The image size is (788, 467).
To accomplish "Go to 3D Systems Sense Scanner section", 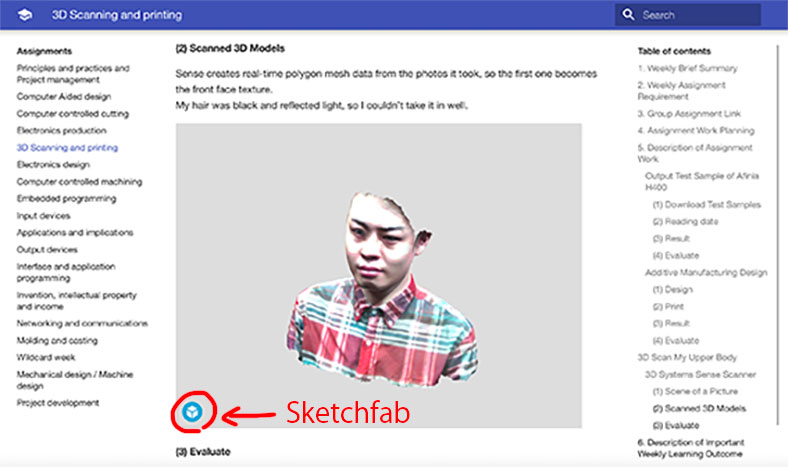I will click(x=701, y=375).
